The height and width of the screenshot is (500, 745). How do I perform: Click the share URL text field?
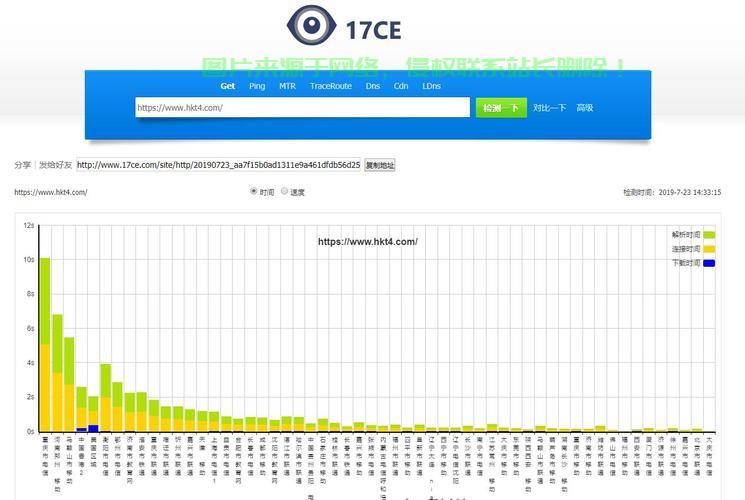pos(219,165)
